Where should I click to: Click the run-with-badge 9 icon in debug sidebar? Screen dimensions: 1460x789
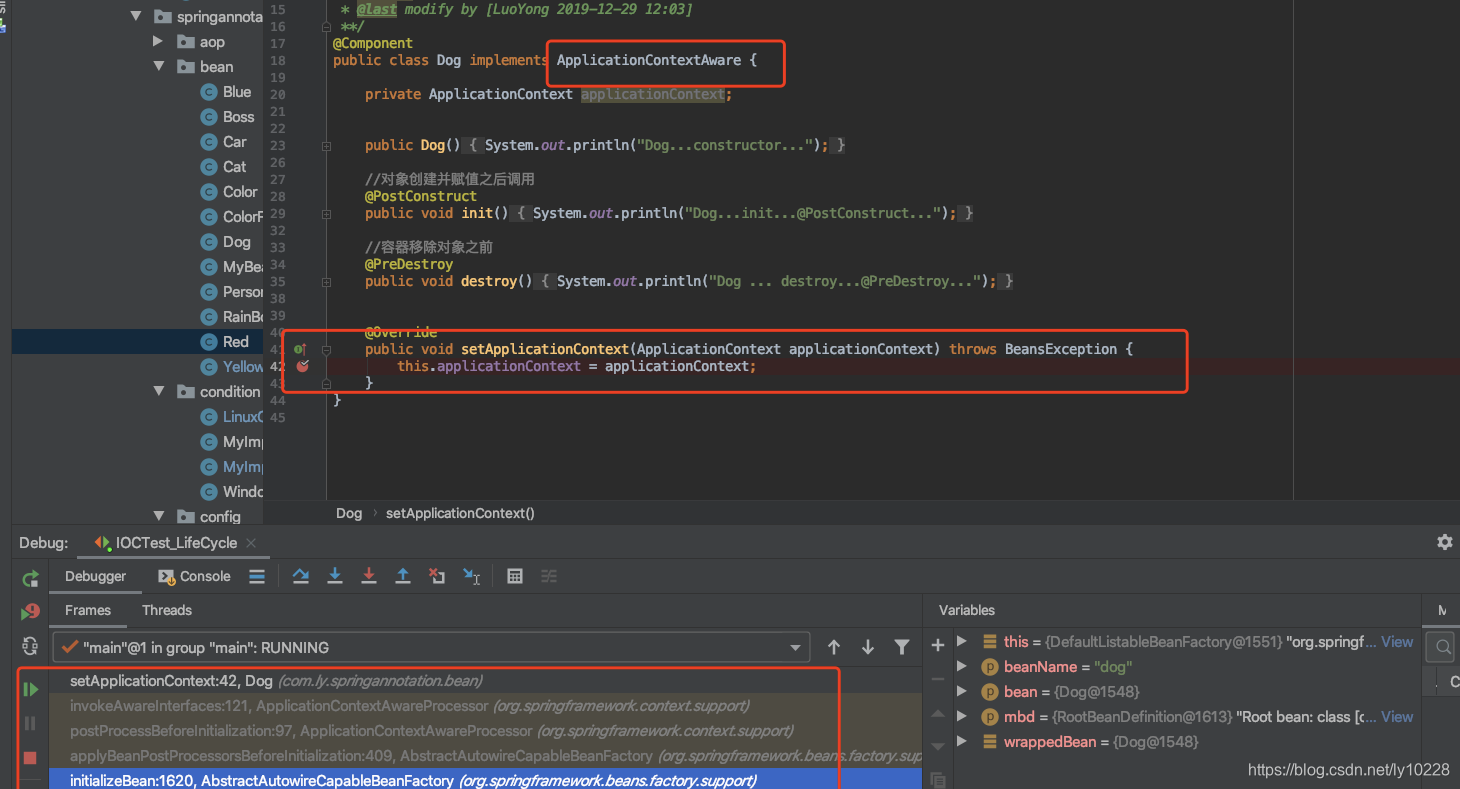click(31, 611)
